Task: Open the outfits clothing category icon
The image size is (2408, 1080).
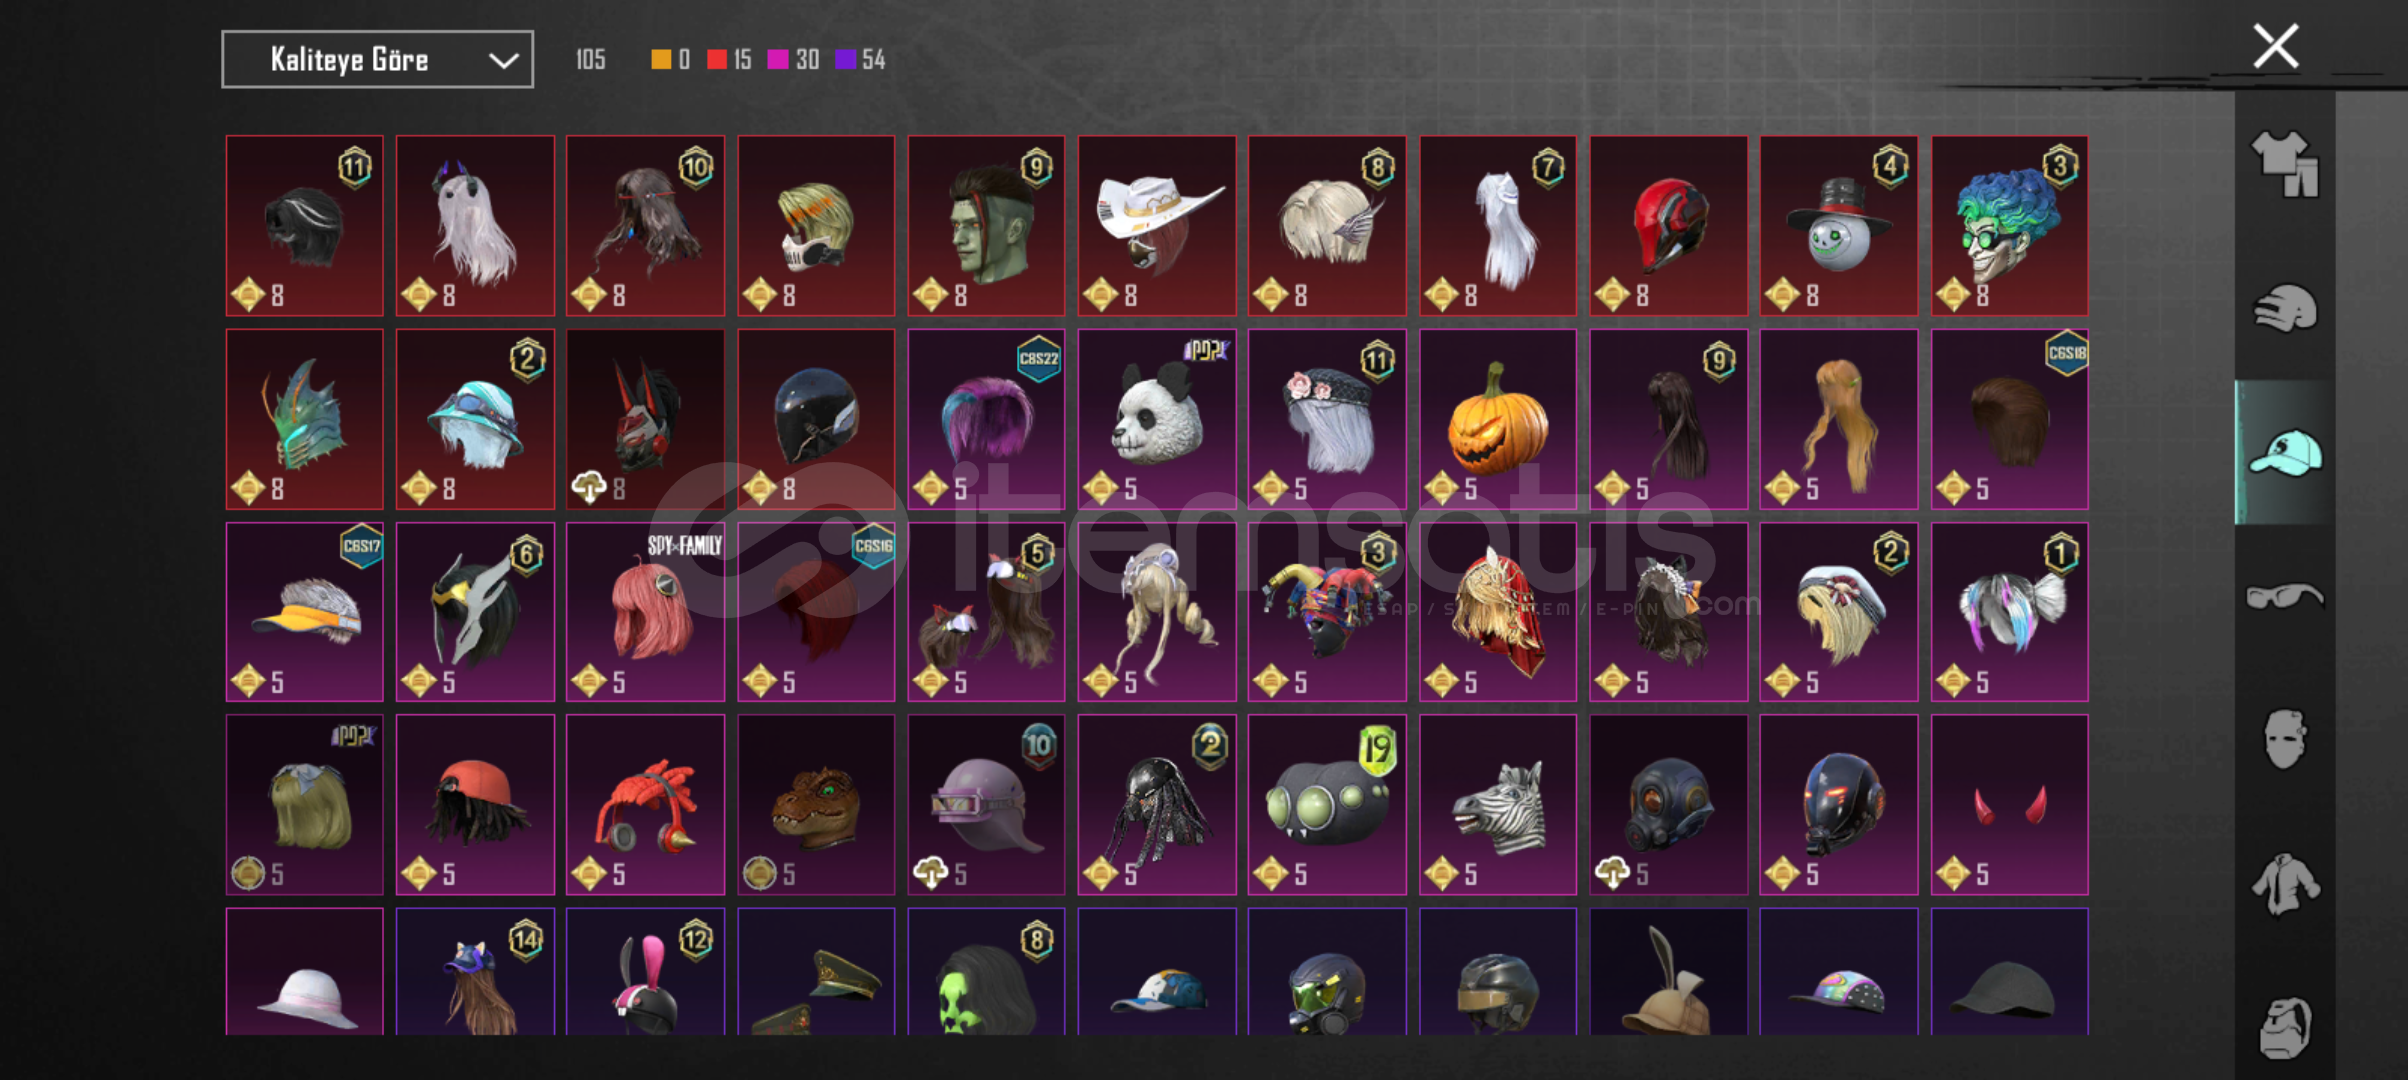Action: click(2285, 163)
